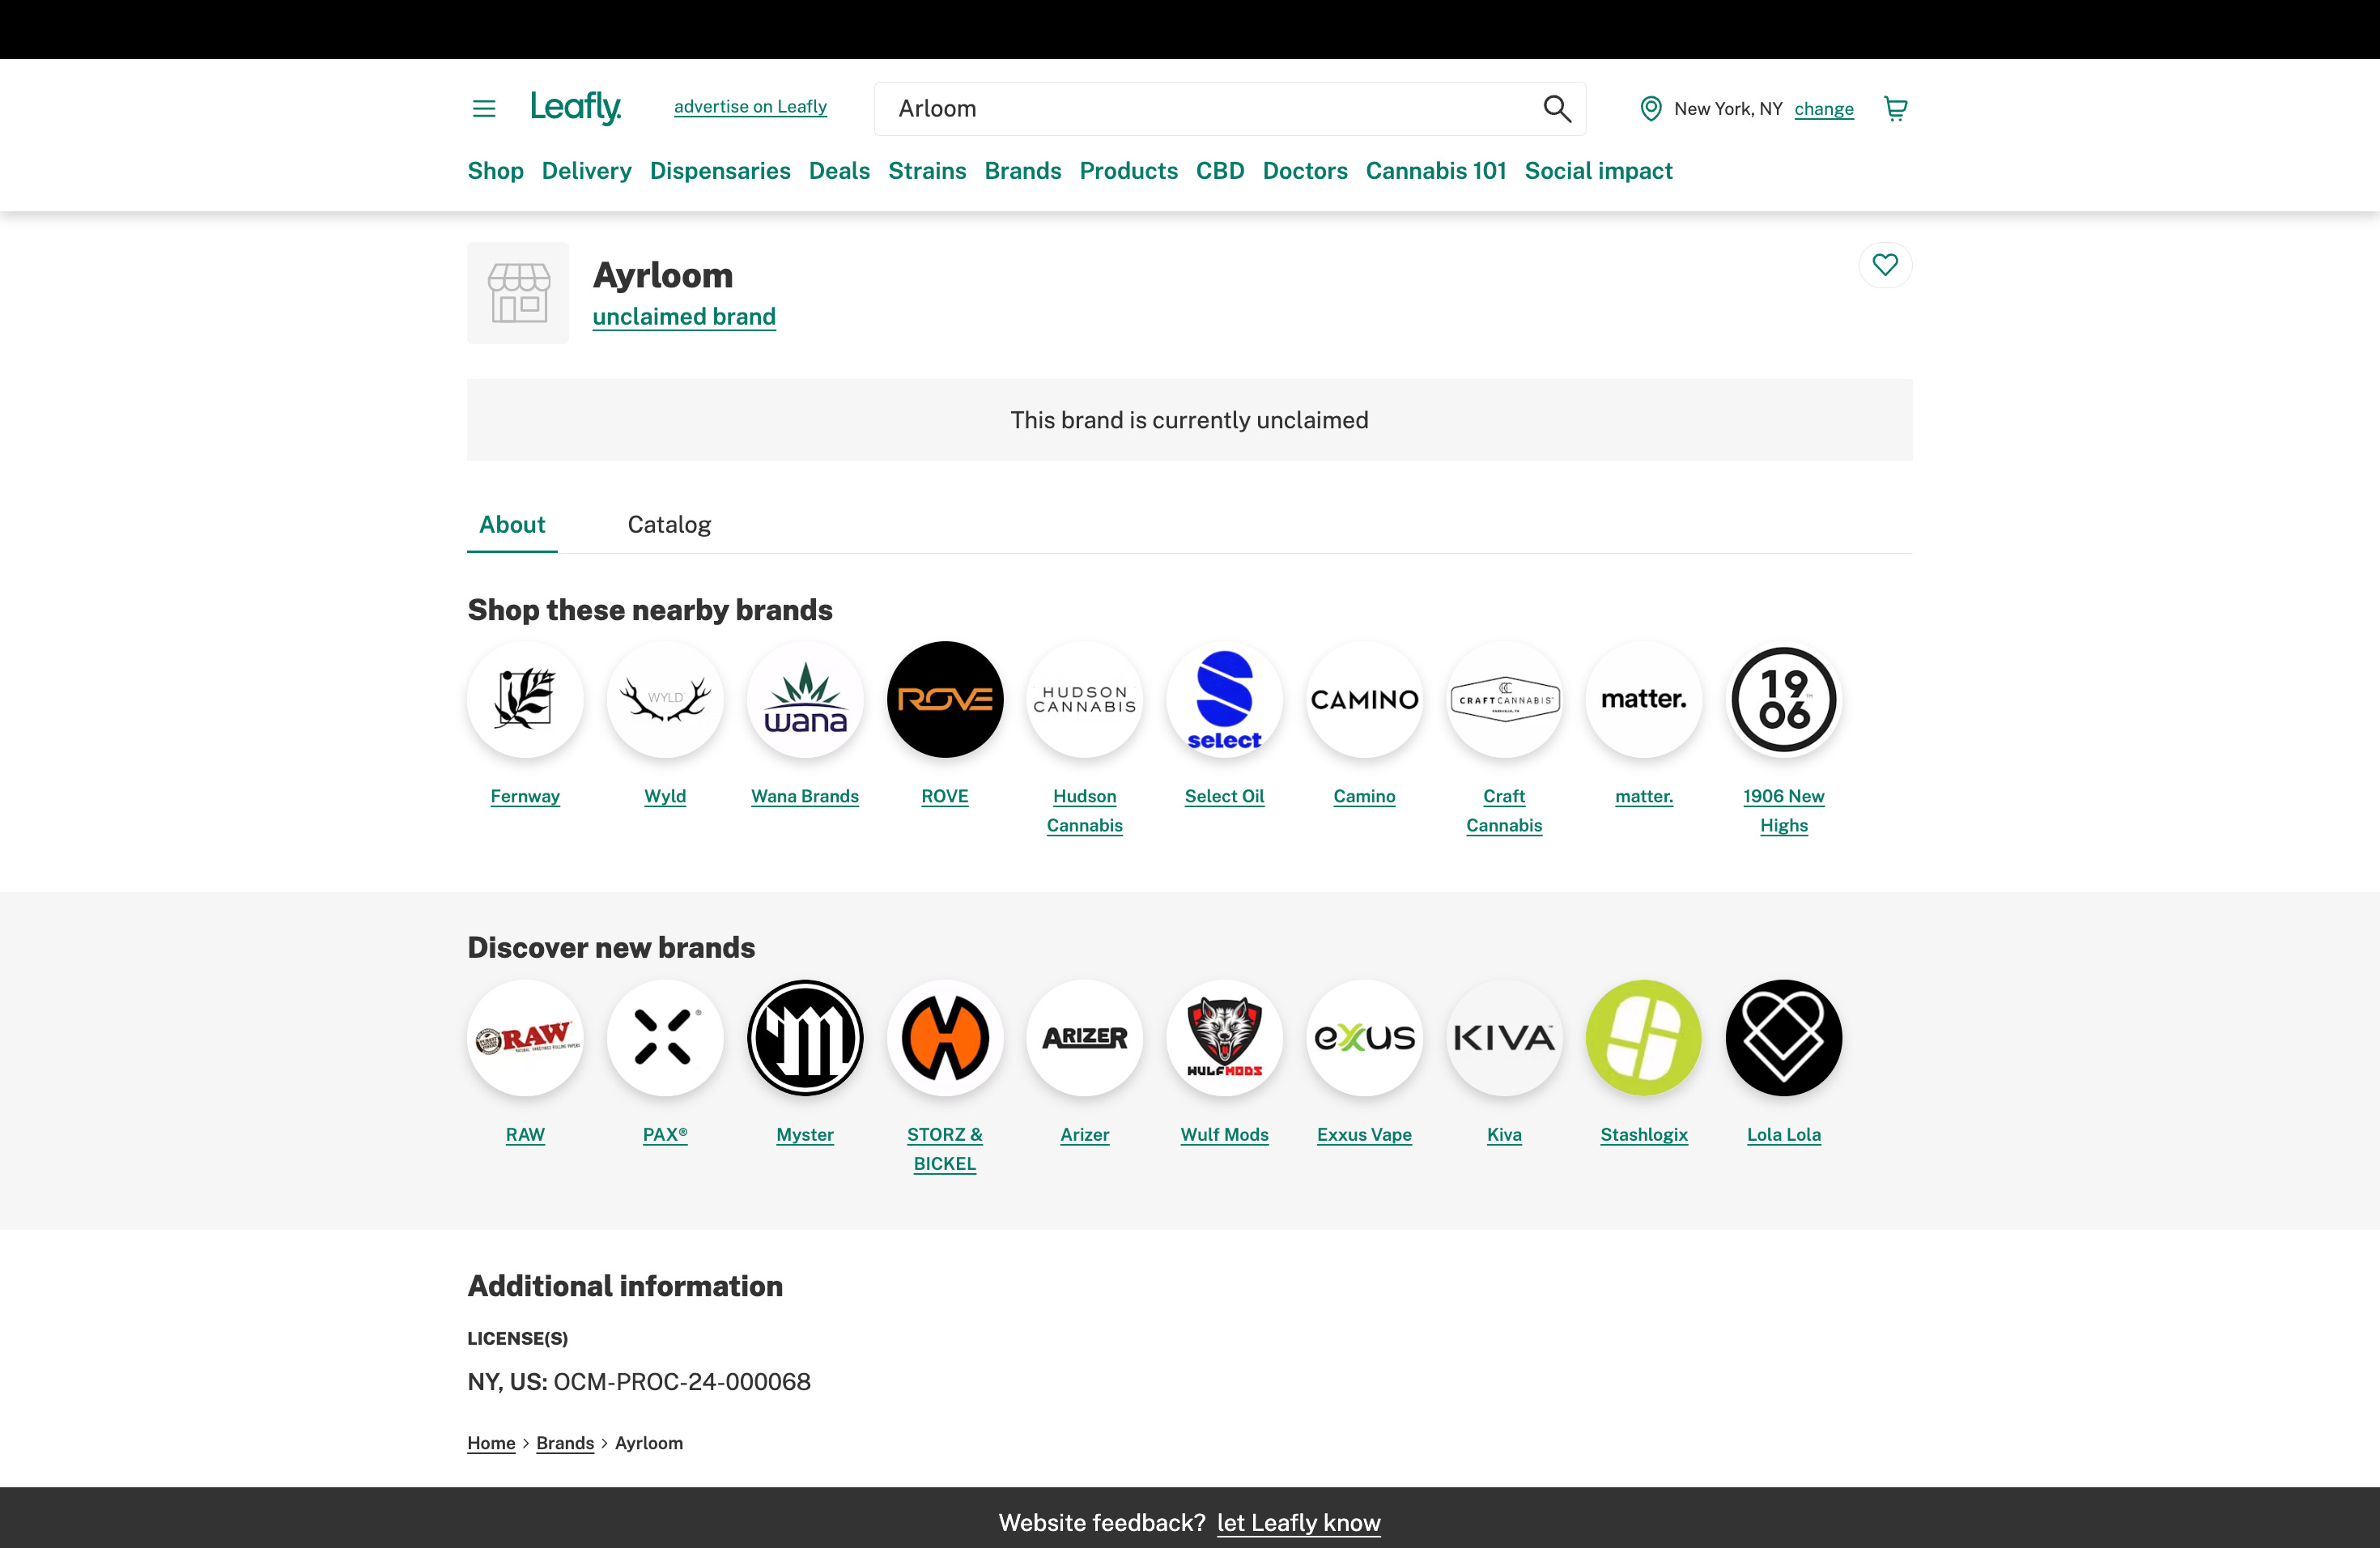Click 'This brand is currently unclaimed' banner

[1189, 420]
